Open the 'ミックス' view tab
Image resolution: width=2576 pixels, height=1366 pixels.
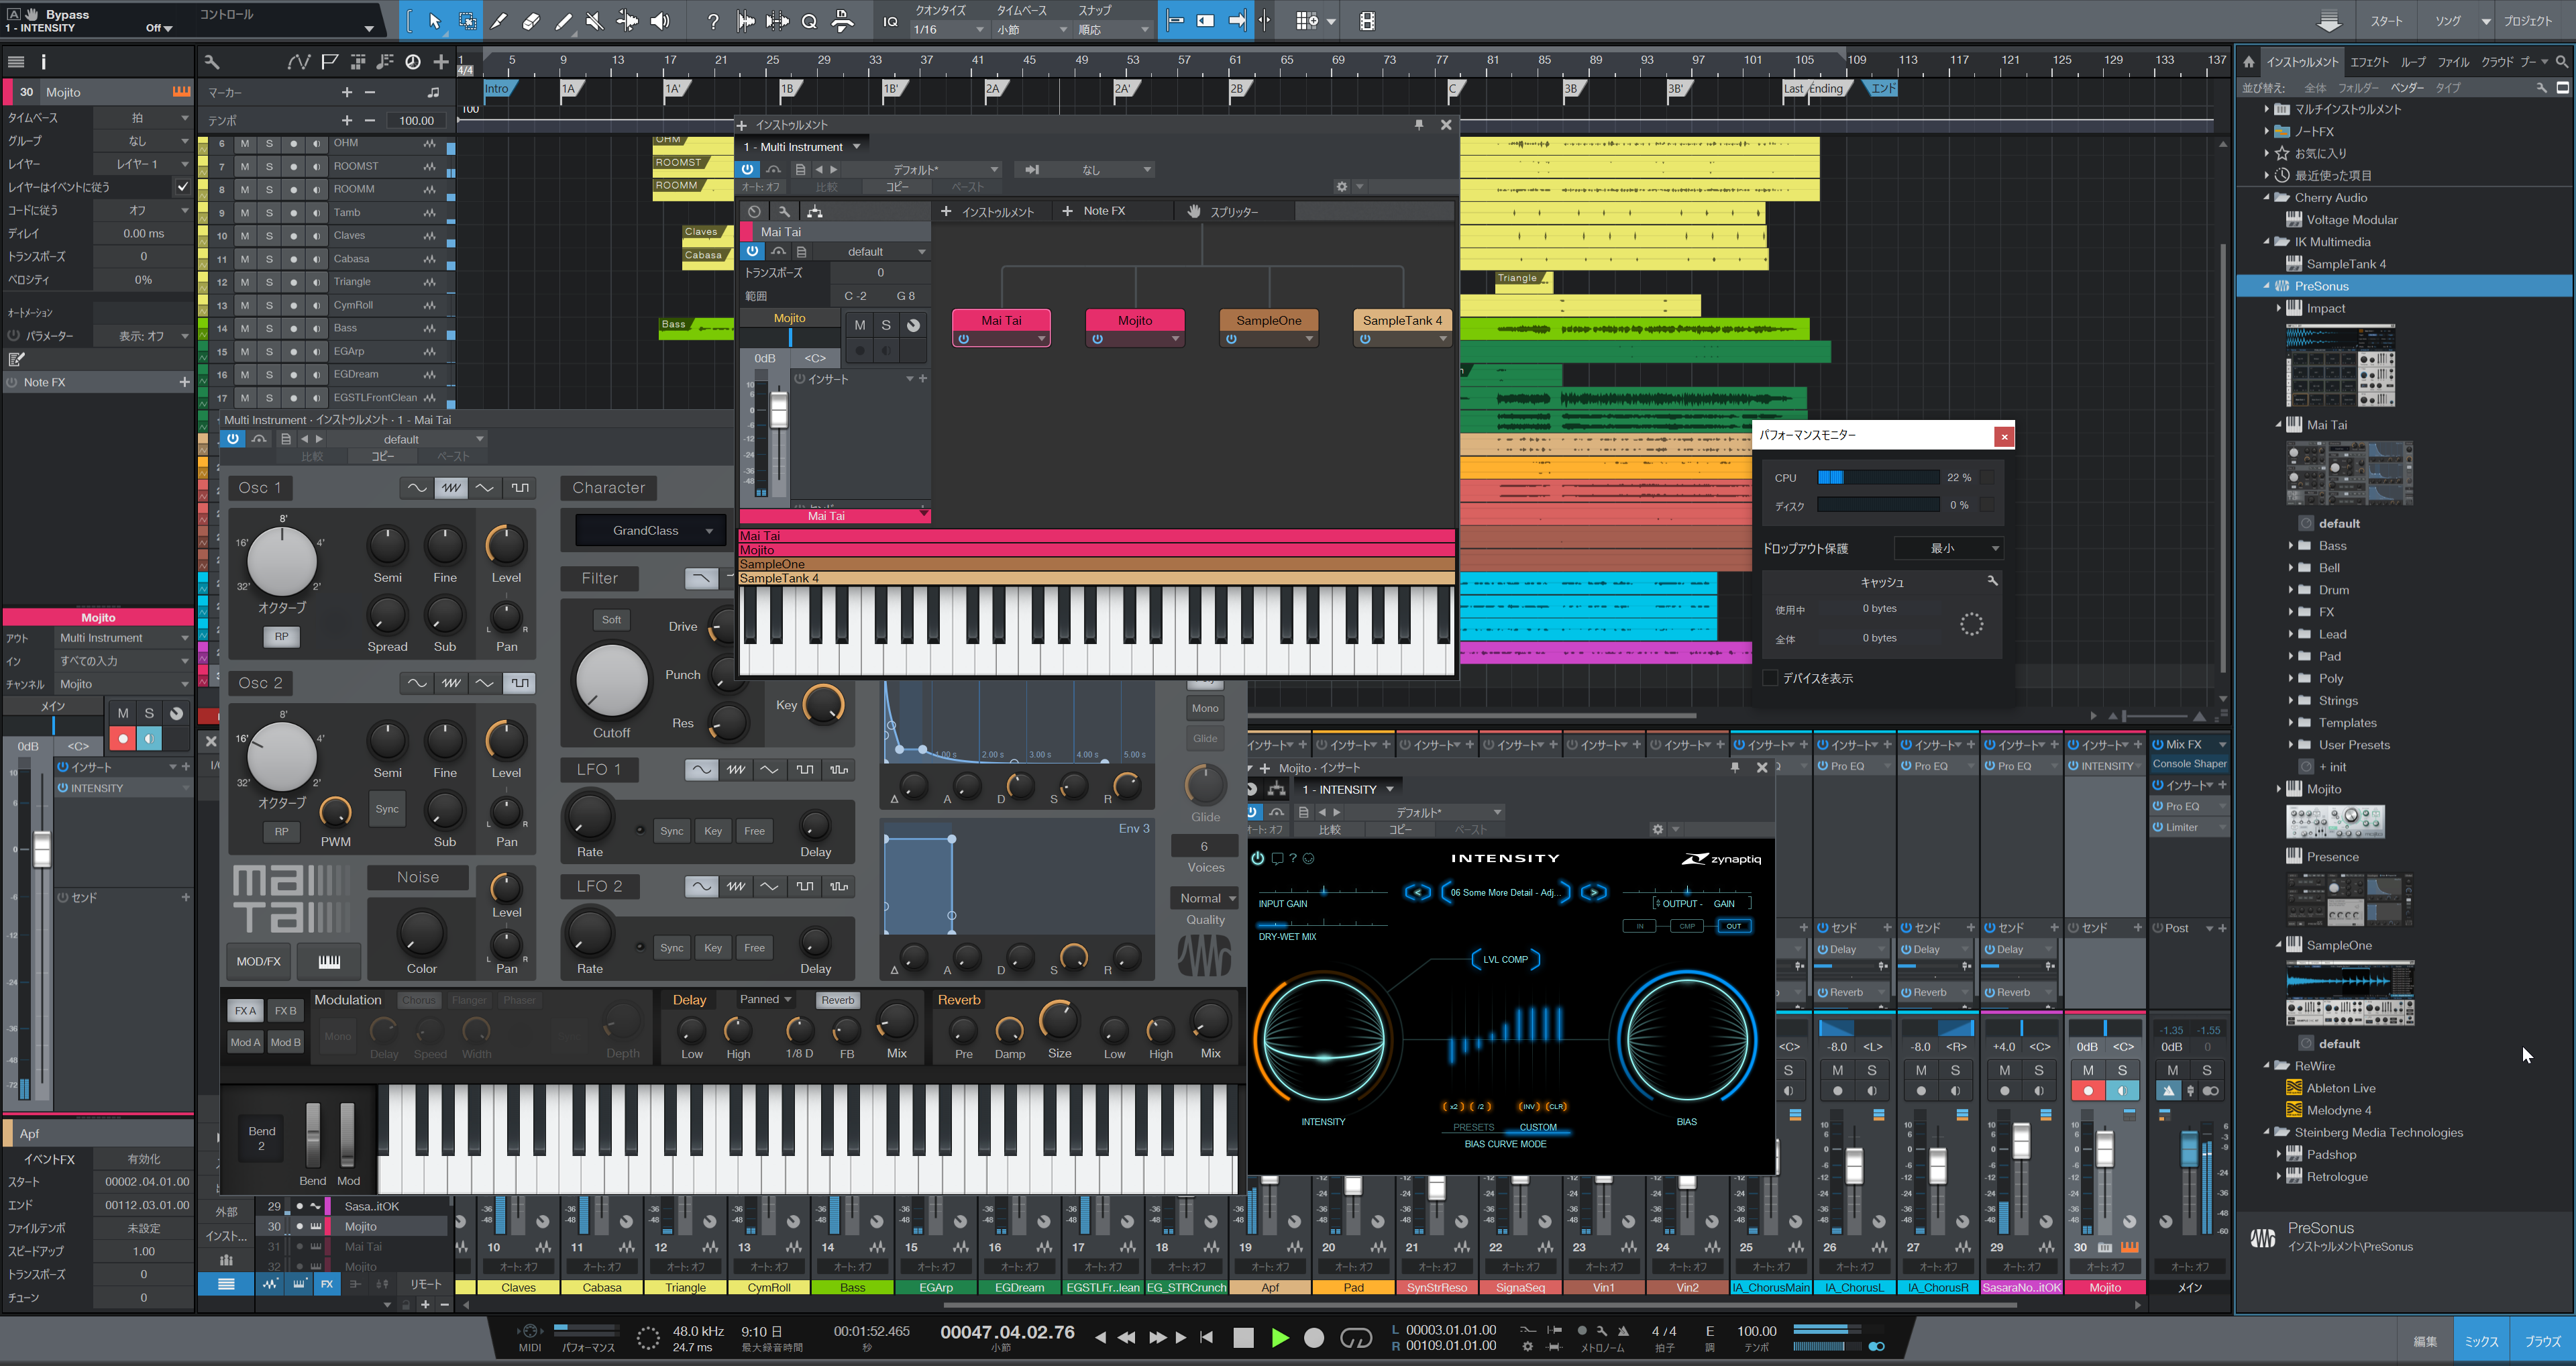2482,1341
